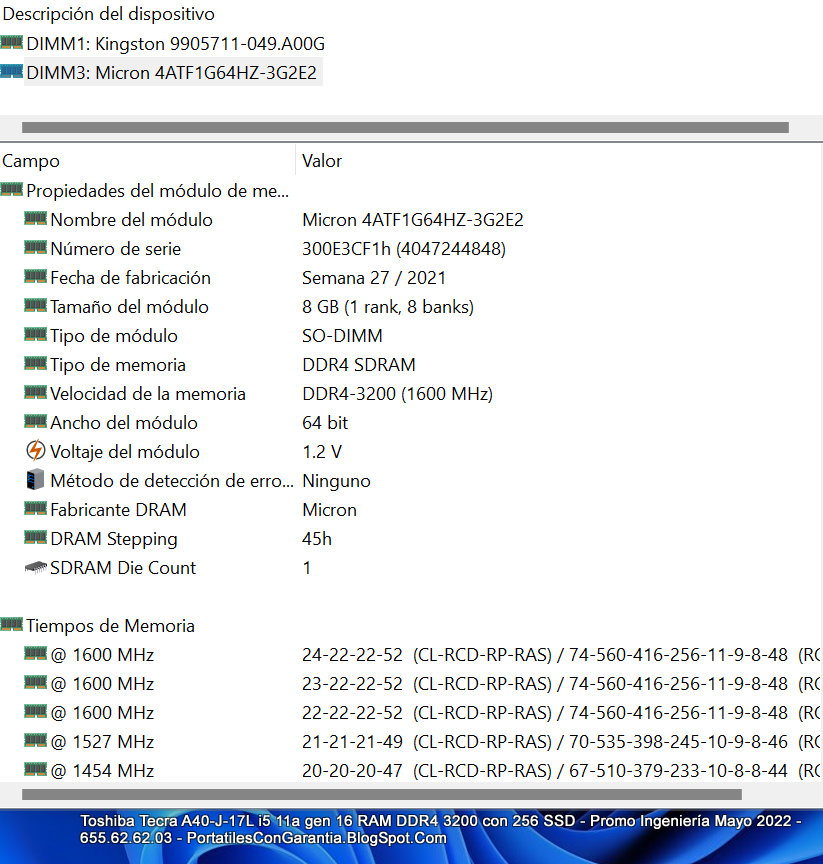
Task: Click the value SO-DIMM
Action: point(342,336)
